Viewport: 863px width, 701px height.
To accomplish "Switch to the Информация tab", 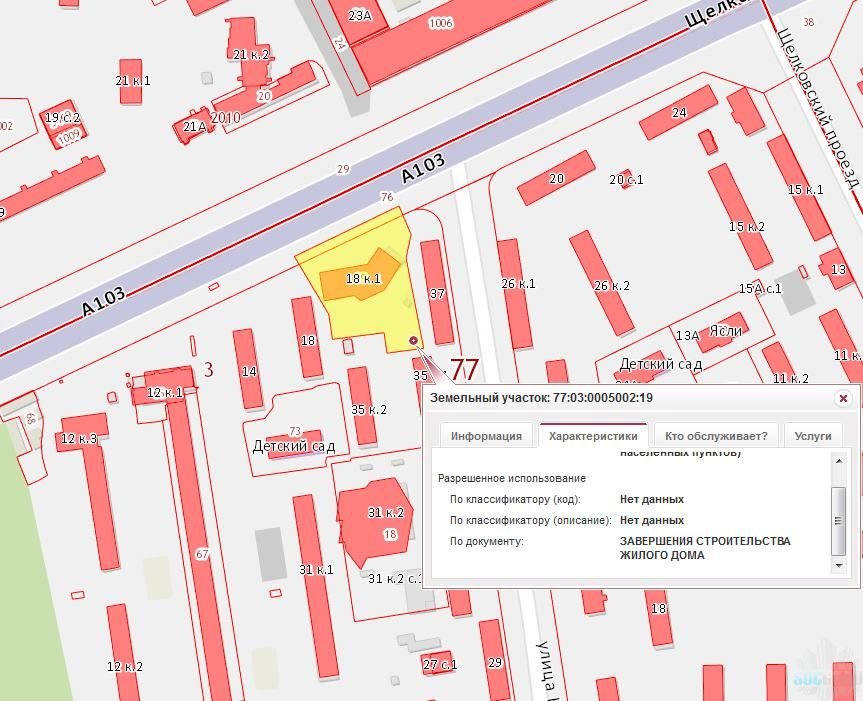I will click(x=486, y=436).
